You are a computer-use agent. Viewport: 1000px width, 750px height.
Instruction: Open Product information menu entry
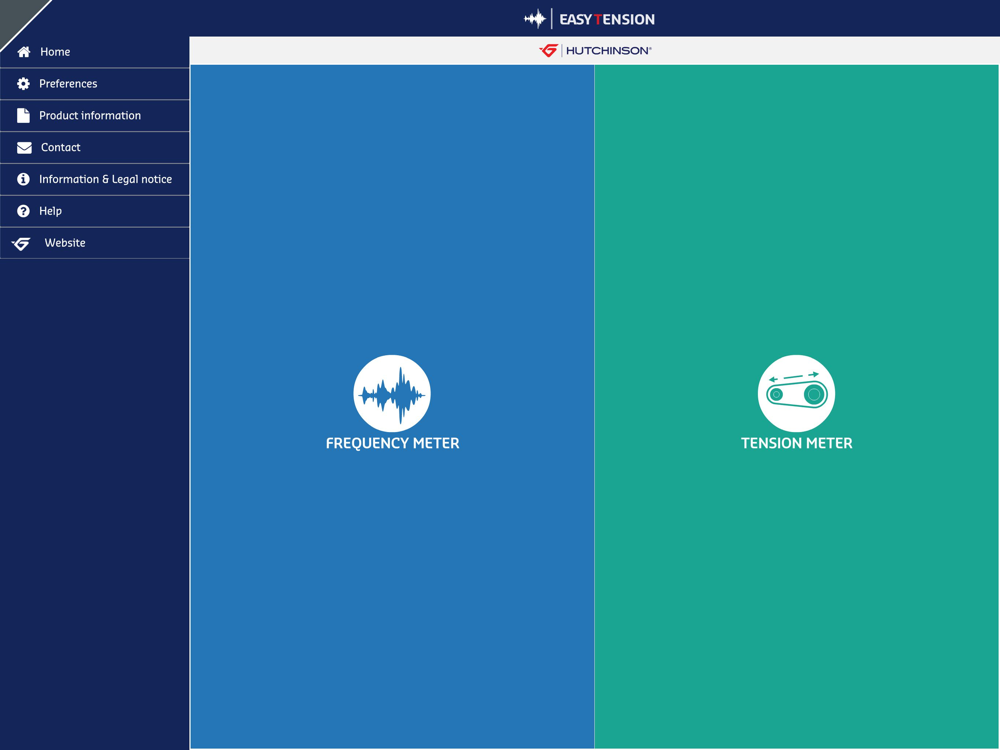[94, 115]
